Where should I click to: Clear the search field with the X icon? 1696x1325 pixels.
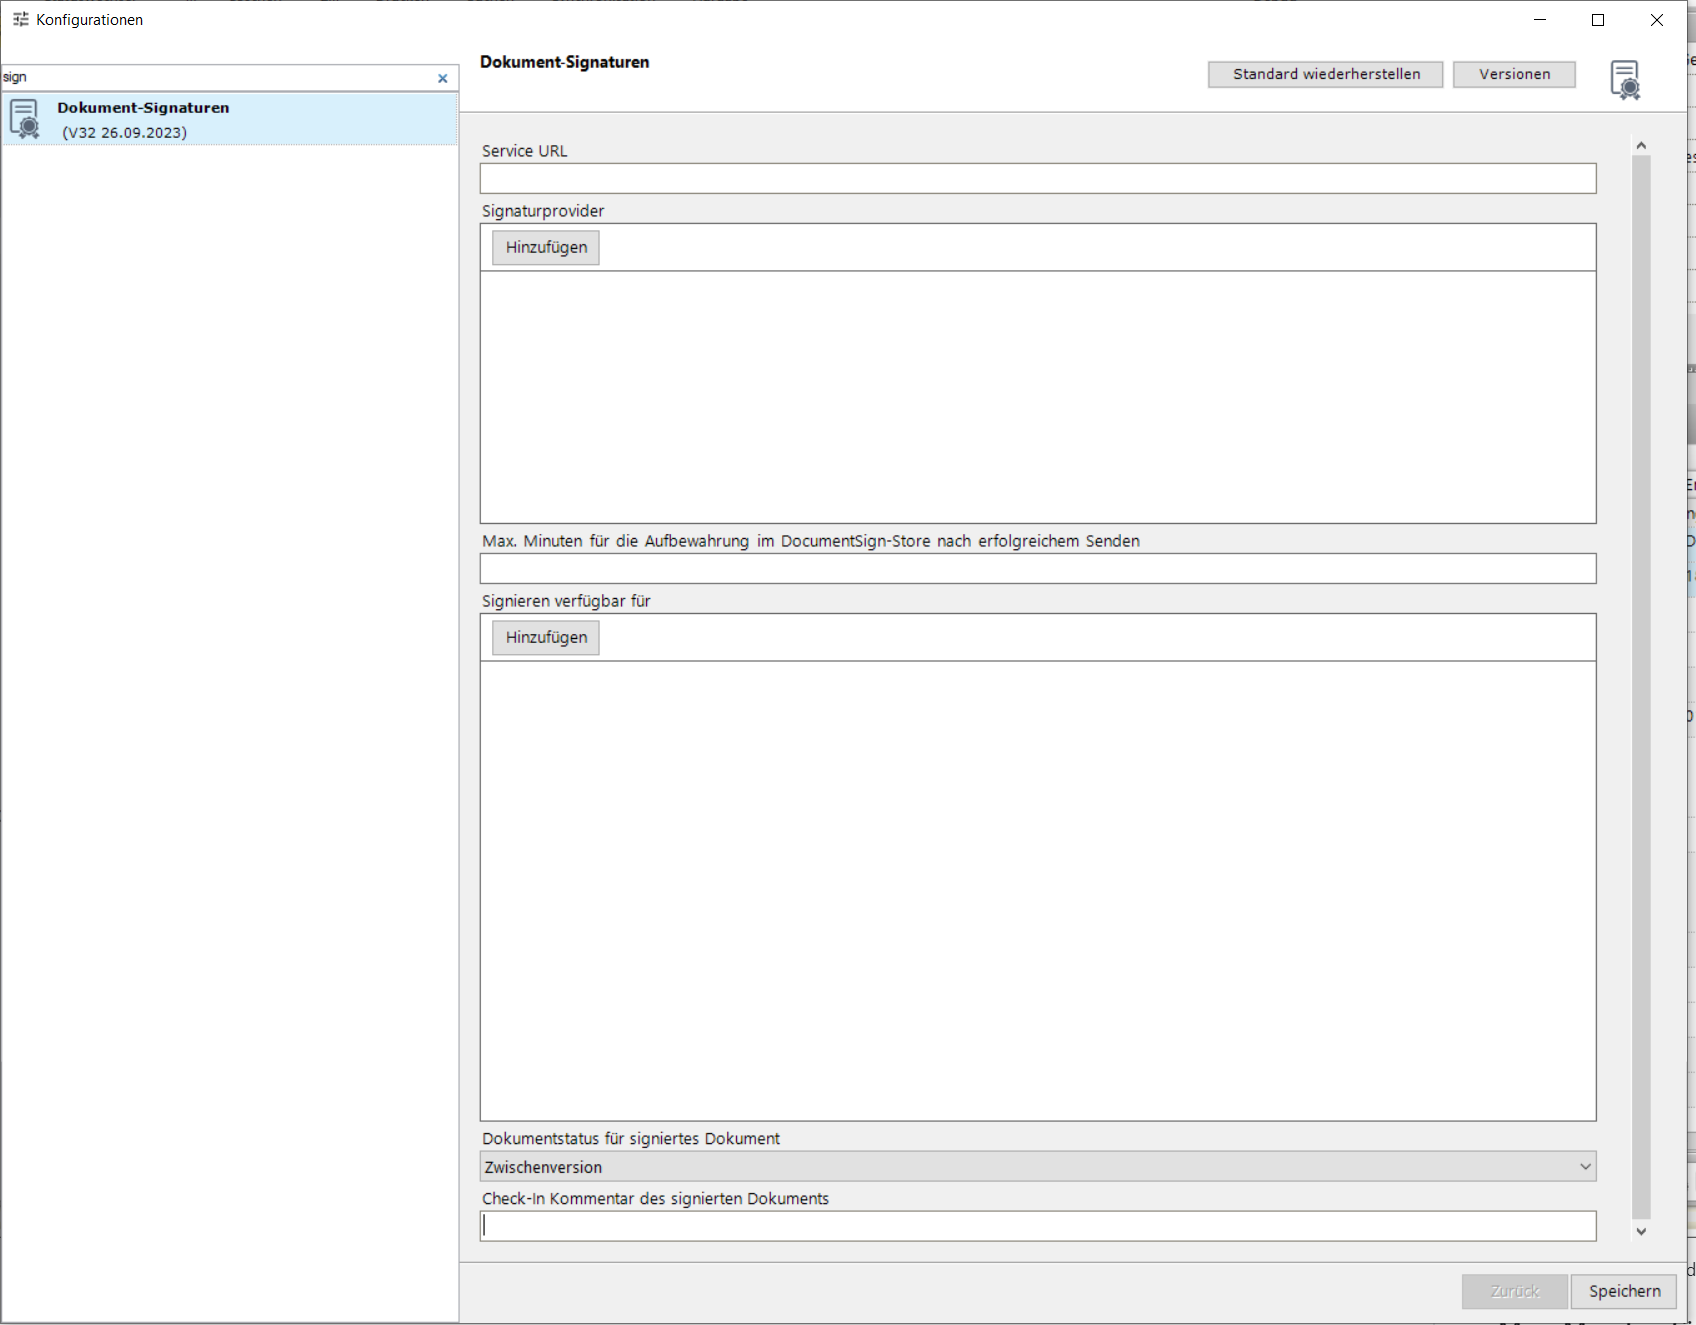(443, 78)
